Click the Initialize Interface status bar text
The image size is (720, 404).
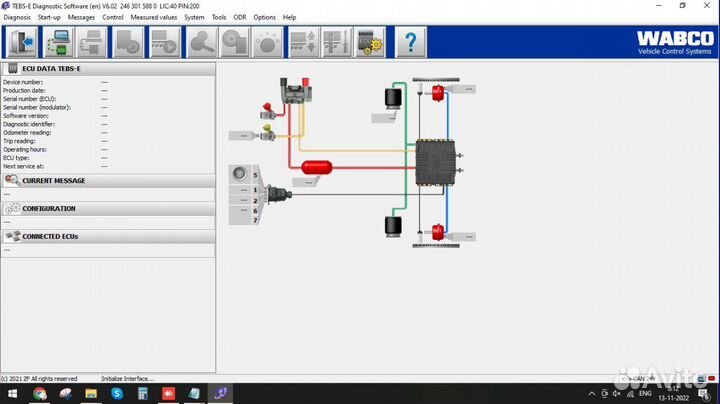[x=127, y=379]
